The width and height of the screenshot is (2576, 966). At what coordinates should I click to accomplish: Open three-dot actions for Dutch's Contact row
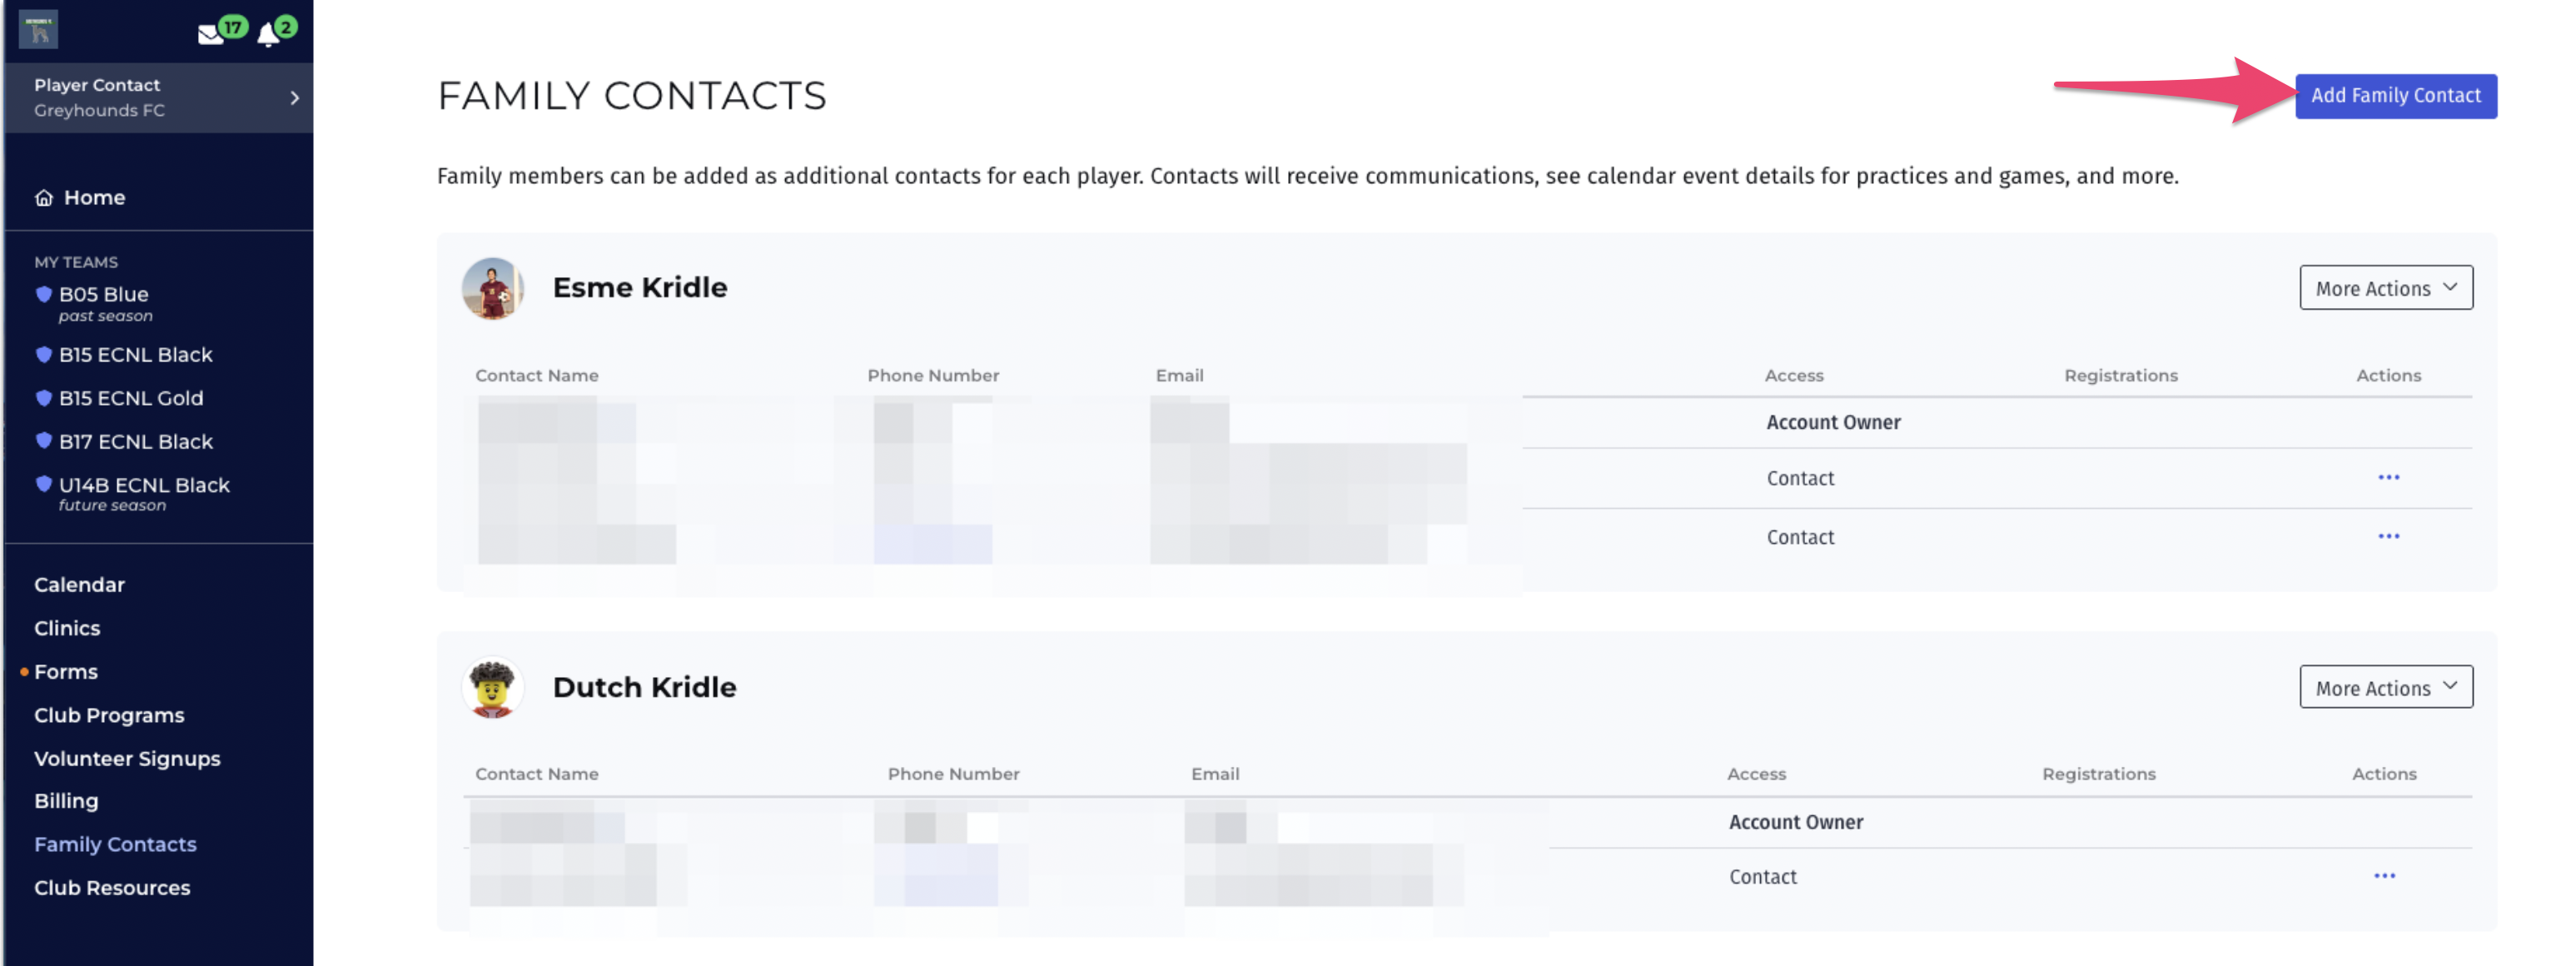pos(2384,876)
